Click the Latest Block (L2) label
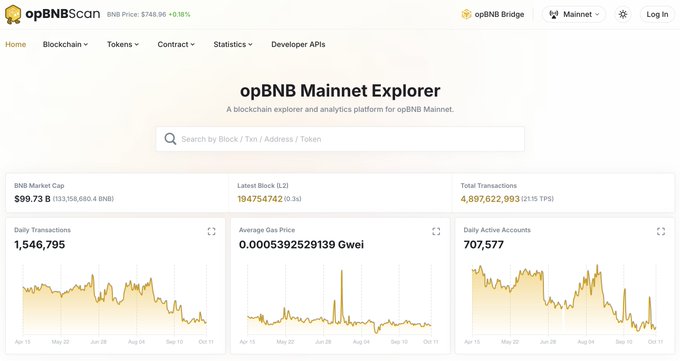The height and width of the screenshot is (361, 680). pyautogui.click(x=263, y=185)
